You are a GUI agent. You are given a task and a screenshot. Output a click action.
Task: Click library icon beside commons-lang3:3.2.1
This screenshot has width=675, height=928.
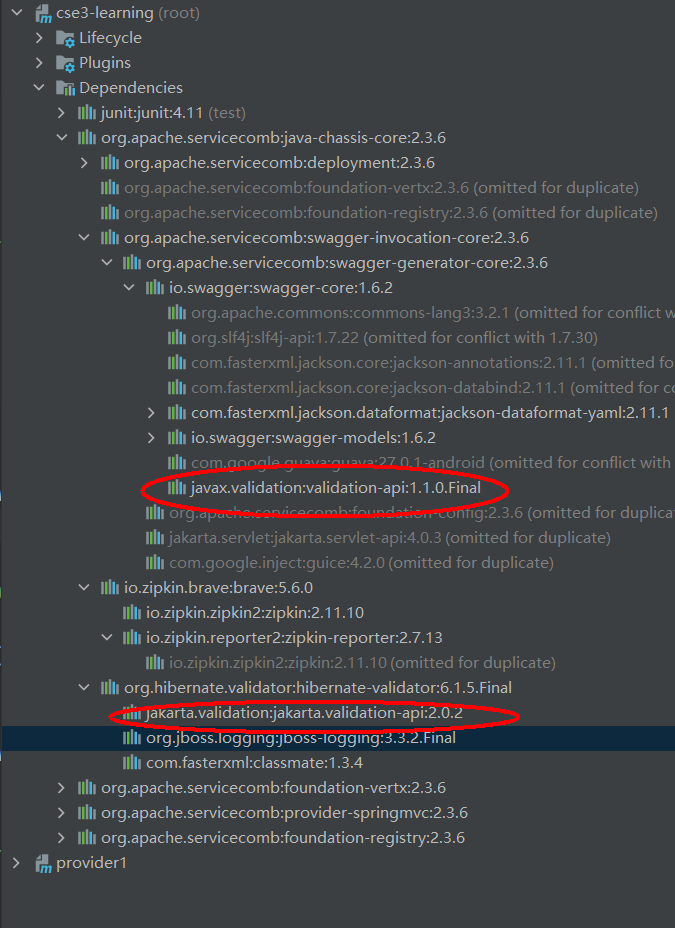pos(177,312)
